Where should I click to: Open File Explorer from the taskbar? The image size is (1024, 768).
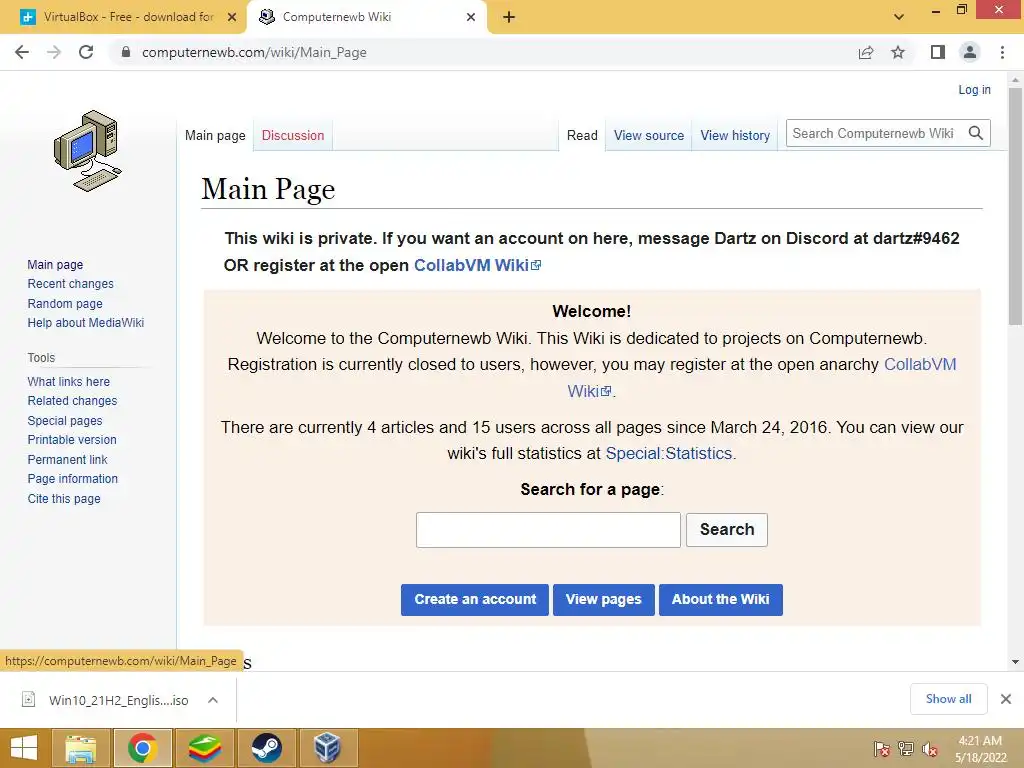80,748
